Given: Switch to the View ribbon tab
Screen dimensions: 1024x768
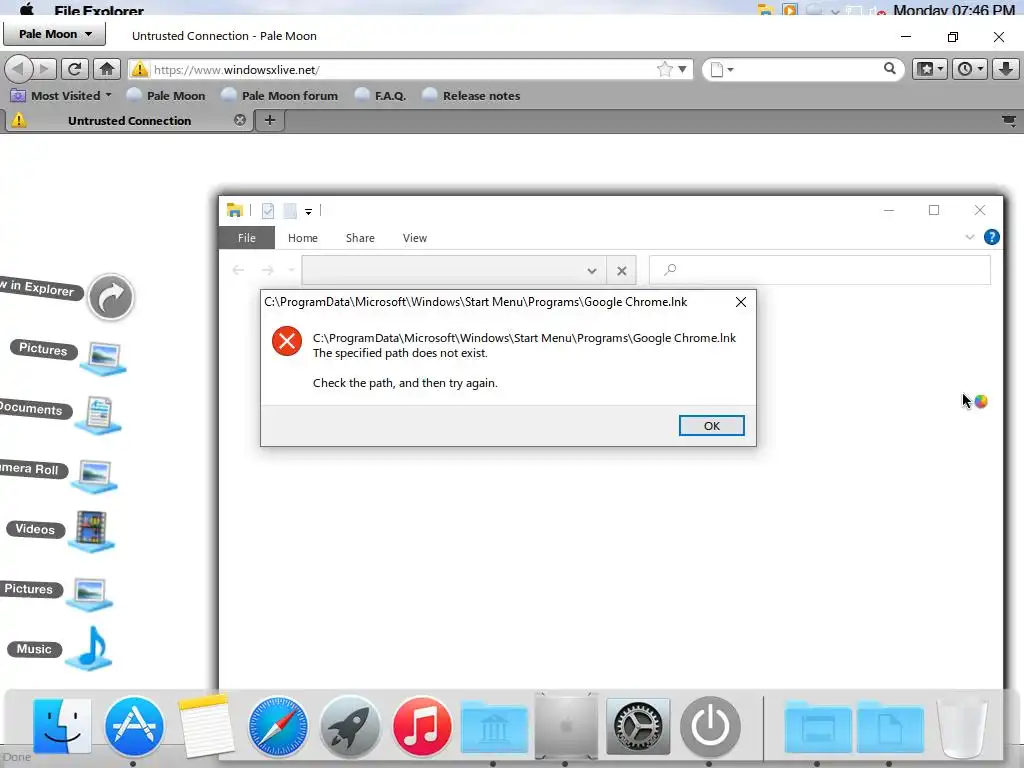Looking at the screenshot, I should tap(415, 238).
